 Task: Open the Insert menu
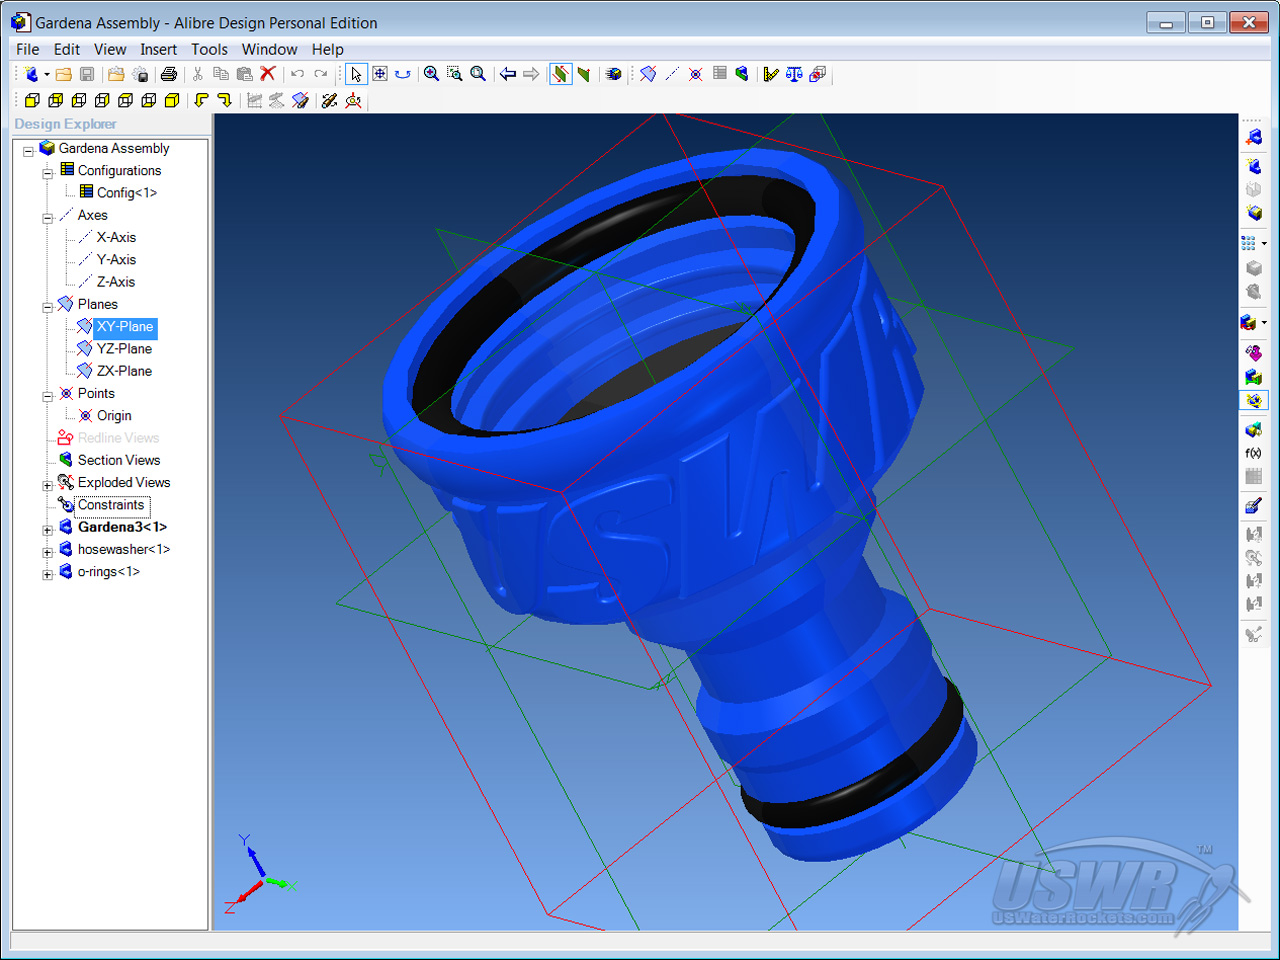point(158,49)
